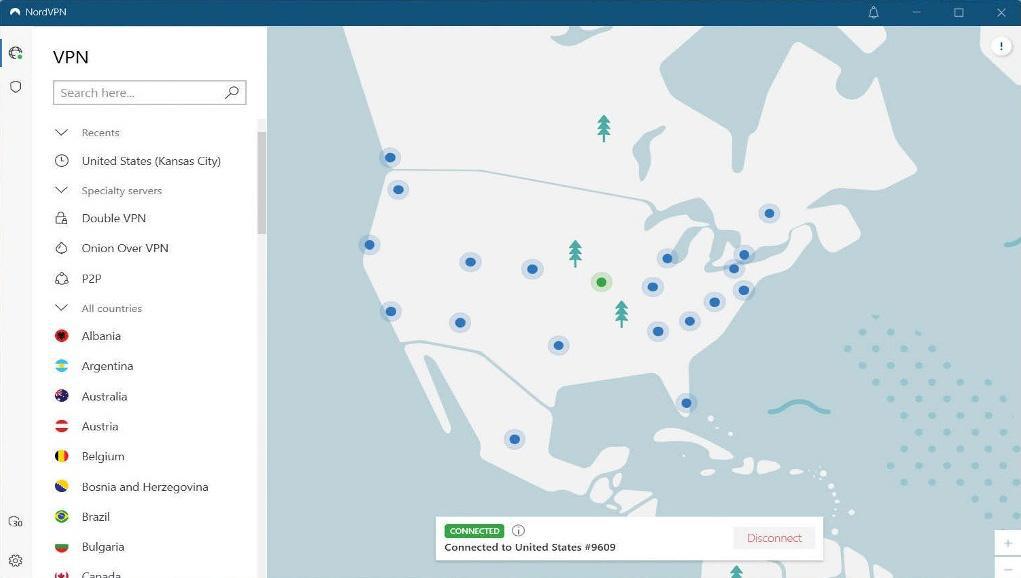Viewport: 1021px width, 578px height.
Task: Click the Argentina country name
Action: coord(107,366)
